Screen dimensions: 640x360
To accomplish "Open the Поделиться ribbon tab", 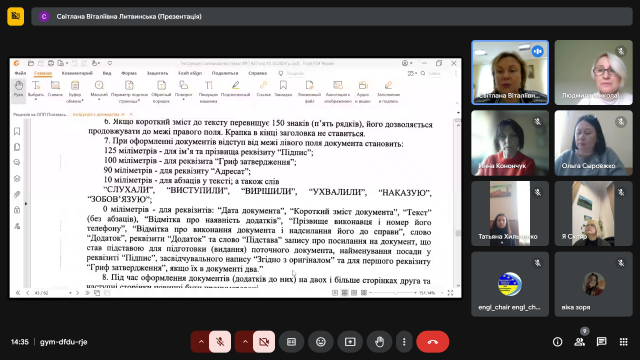I will click(225, 73).
